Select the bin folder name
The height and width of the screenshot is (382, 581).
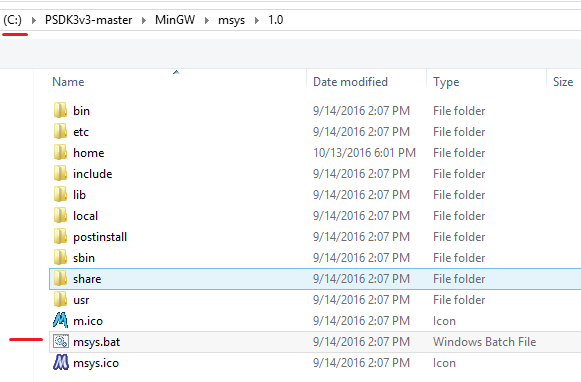82,111
